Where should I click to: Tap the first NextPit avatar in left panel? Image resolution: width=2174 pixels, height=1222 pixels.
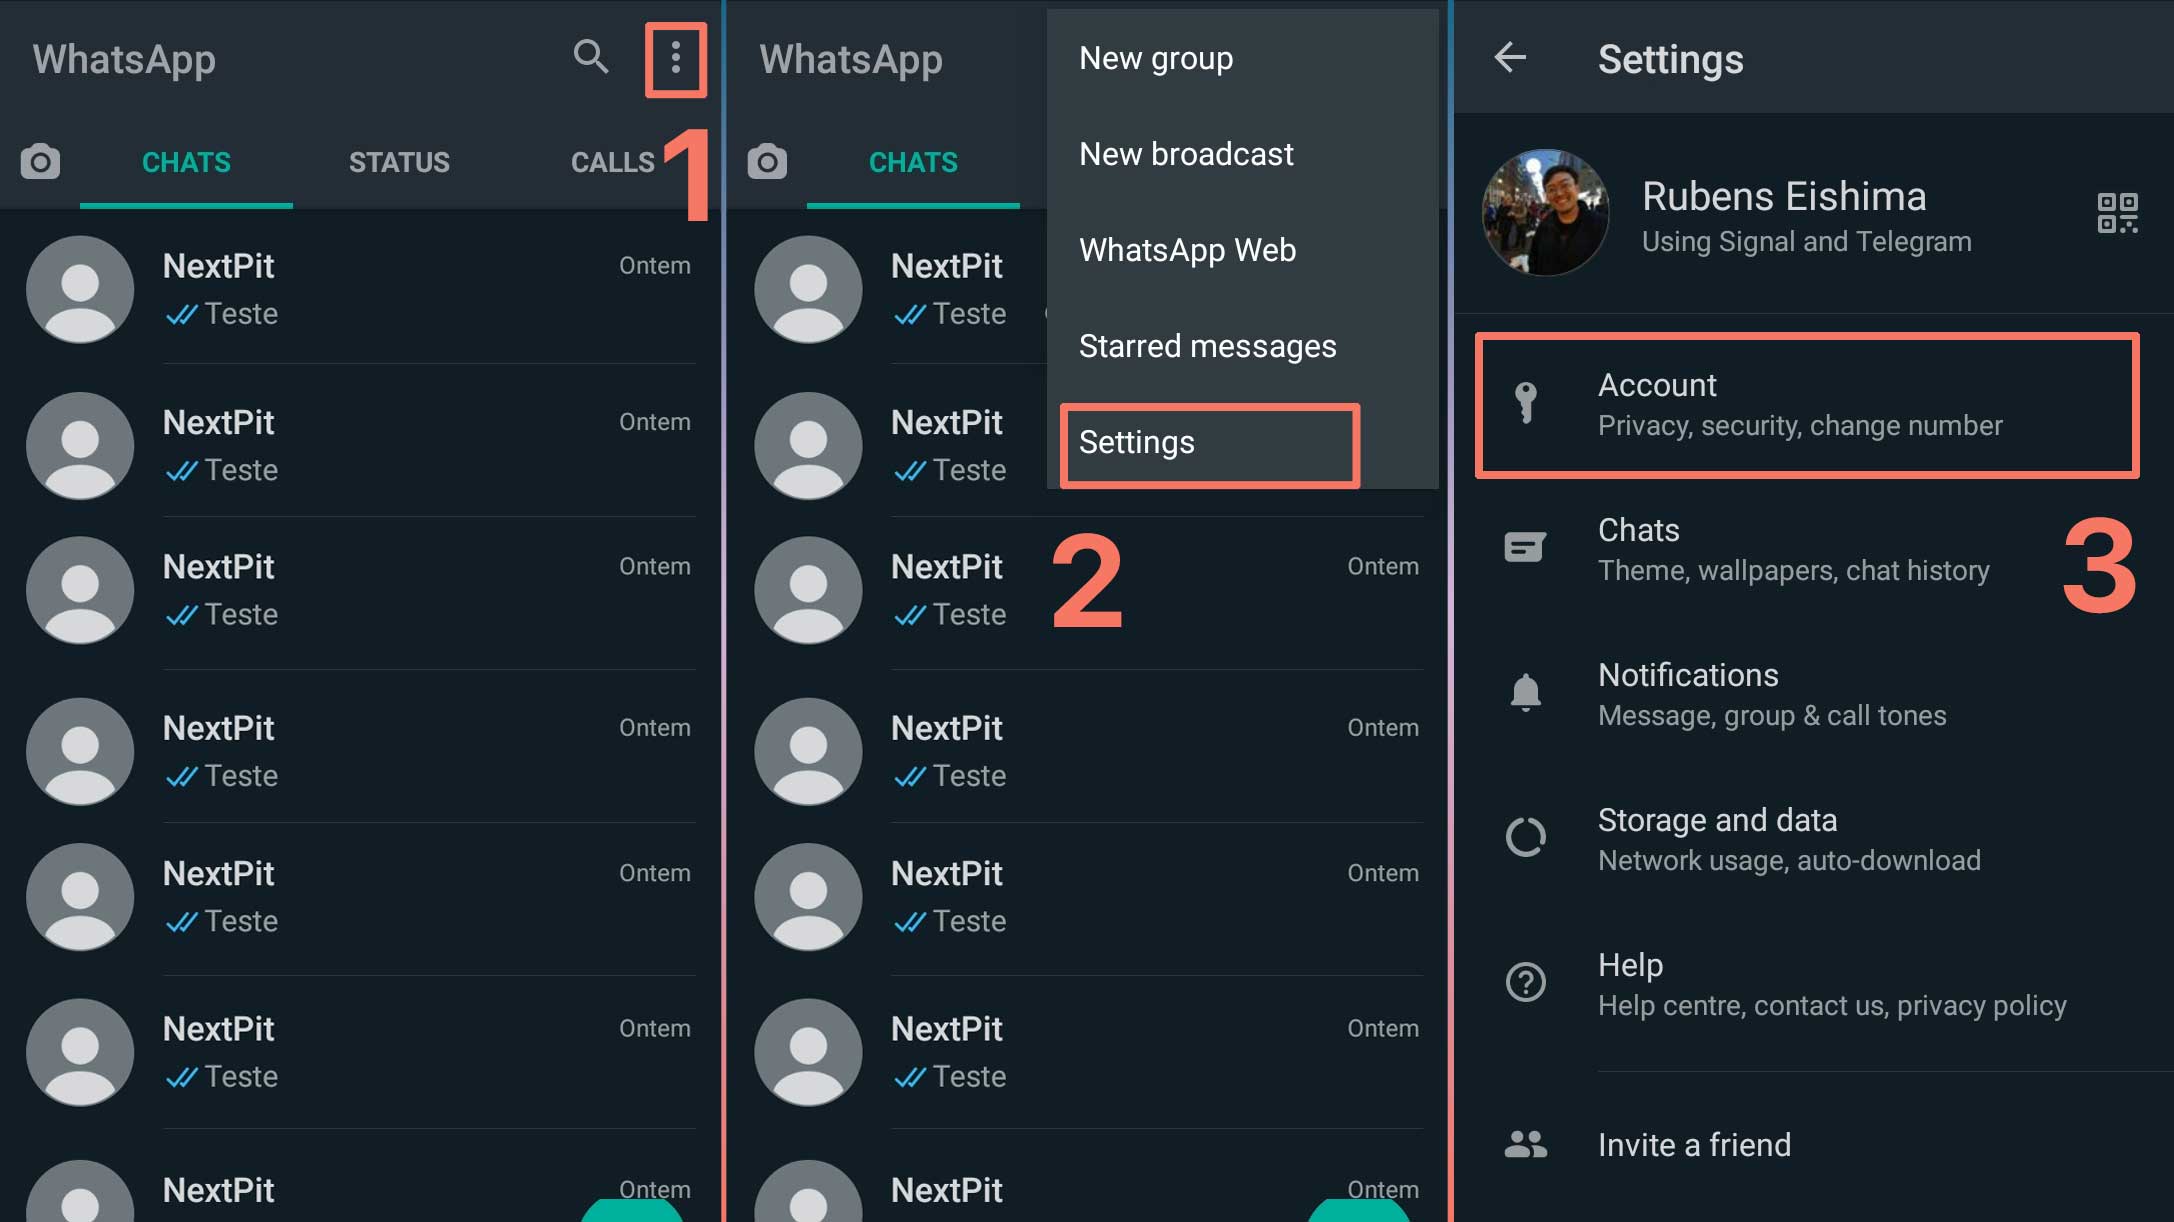click(x=80, y=290)
